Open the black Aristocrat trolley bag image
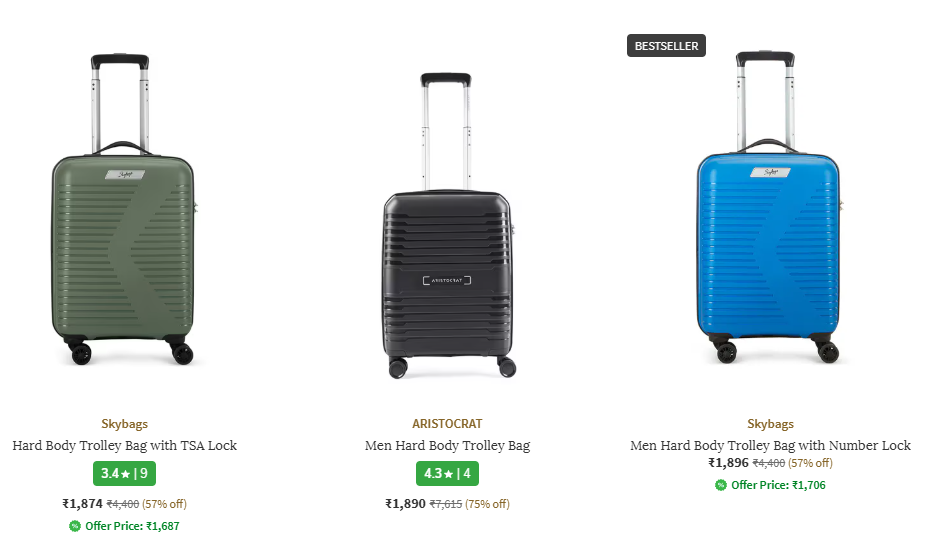The image size is (944, 541). (x=449, y=225)
